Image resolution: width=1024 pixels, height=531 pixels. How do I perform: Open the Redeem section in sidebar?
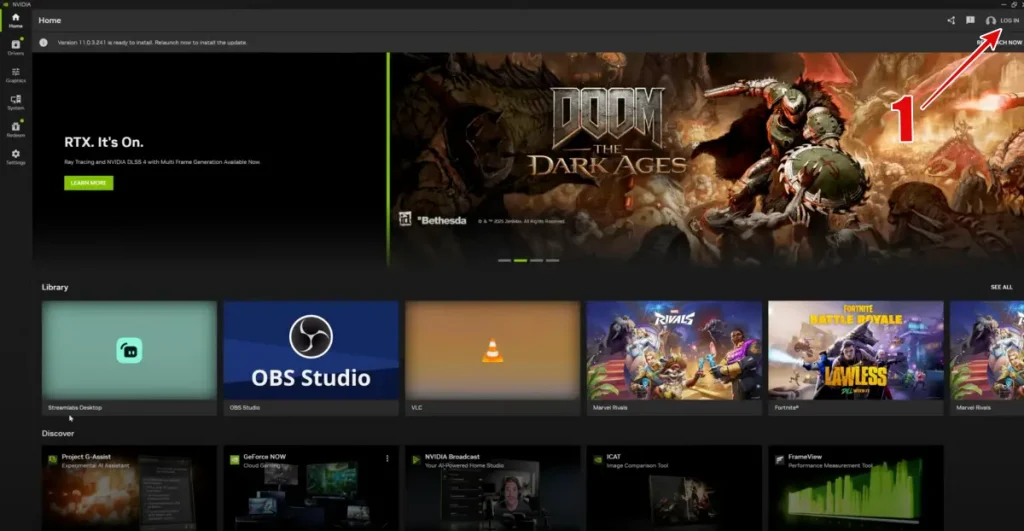16,129
